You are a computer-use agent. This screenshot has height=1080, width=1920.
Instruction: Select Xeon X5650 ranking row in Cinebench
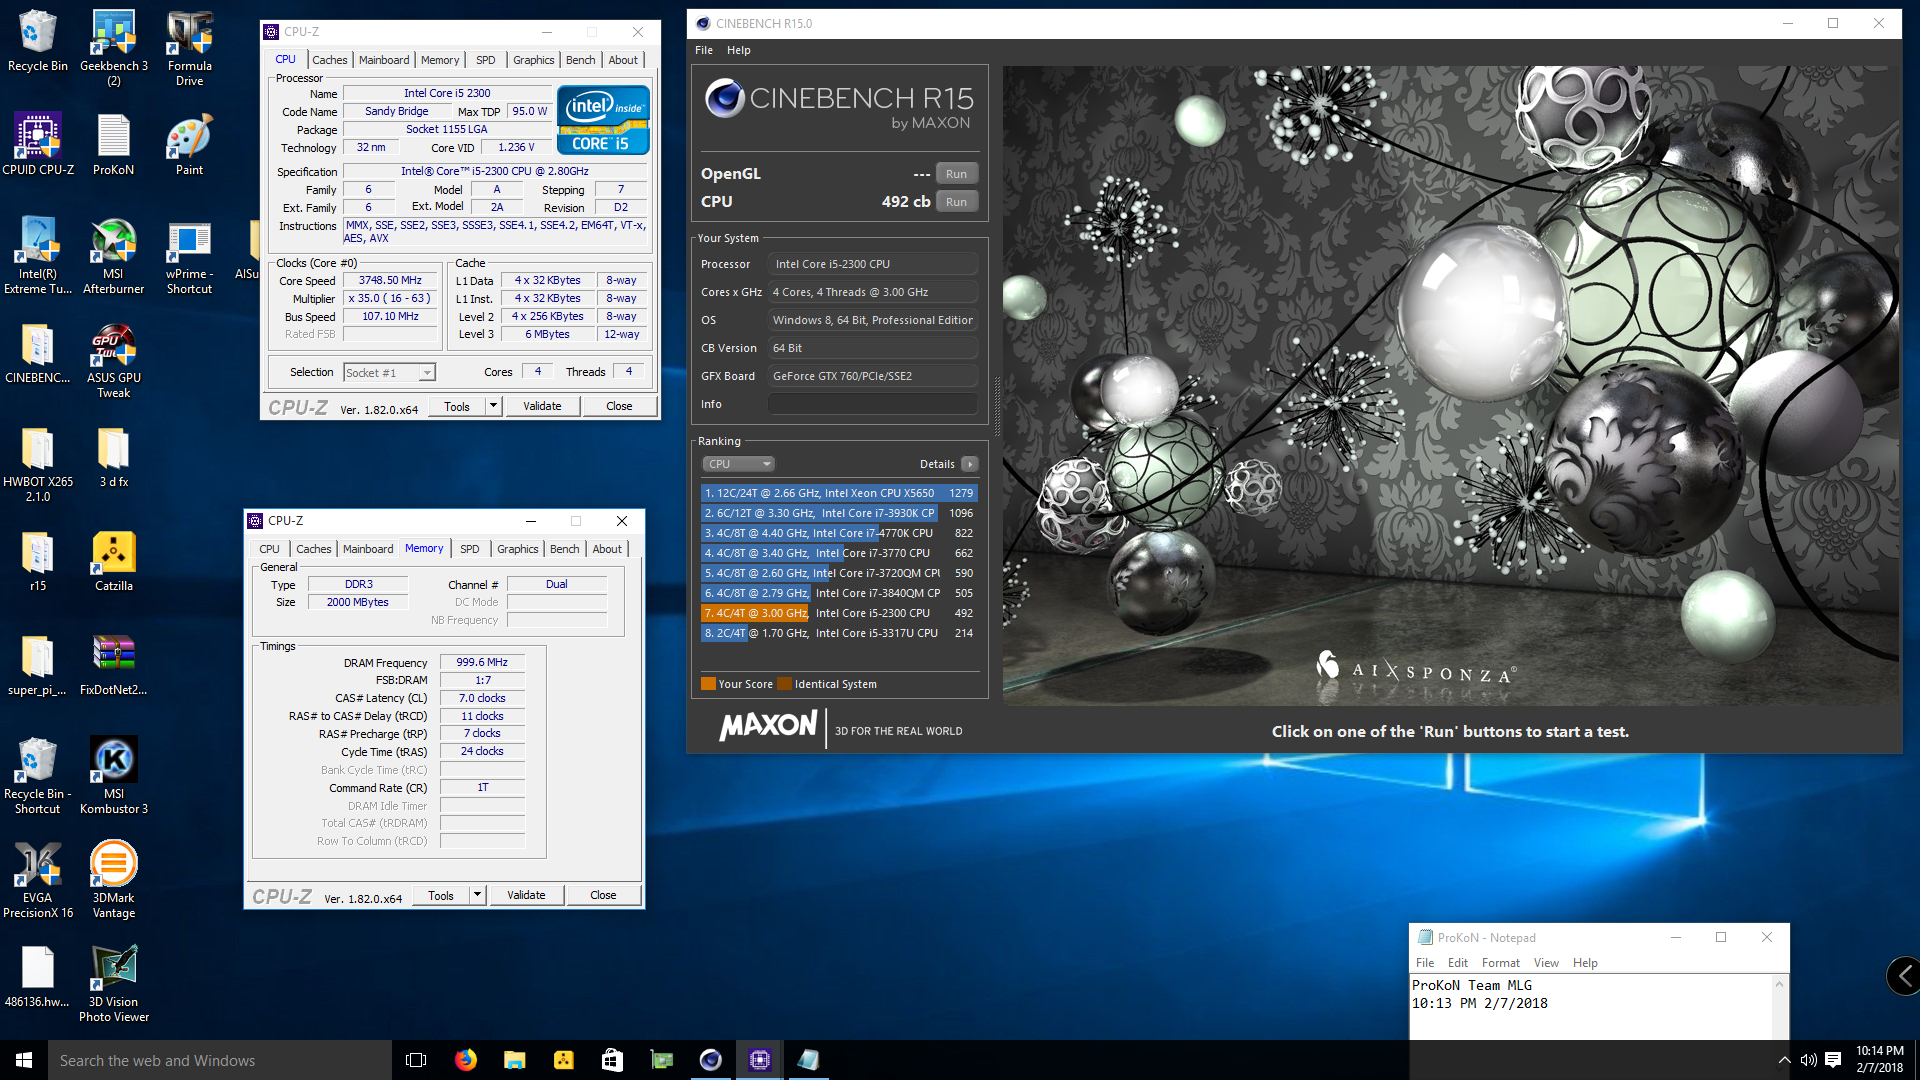click(839, 493)
